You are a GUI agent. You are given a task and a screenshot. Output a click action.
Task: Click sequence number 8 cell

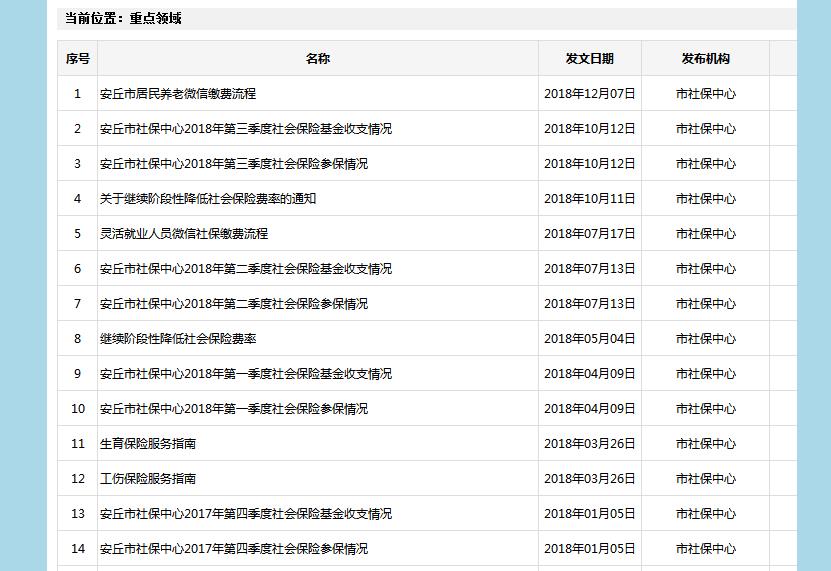77,339
